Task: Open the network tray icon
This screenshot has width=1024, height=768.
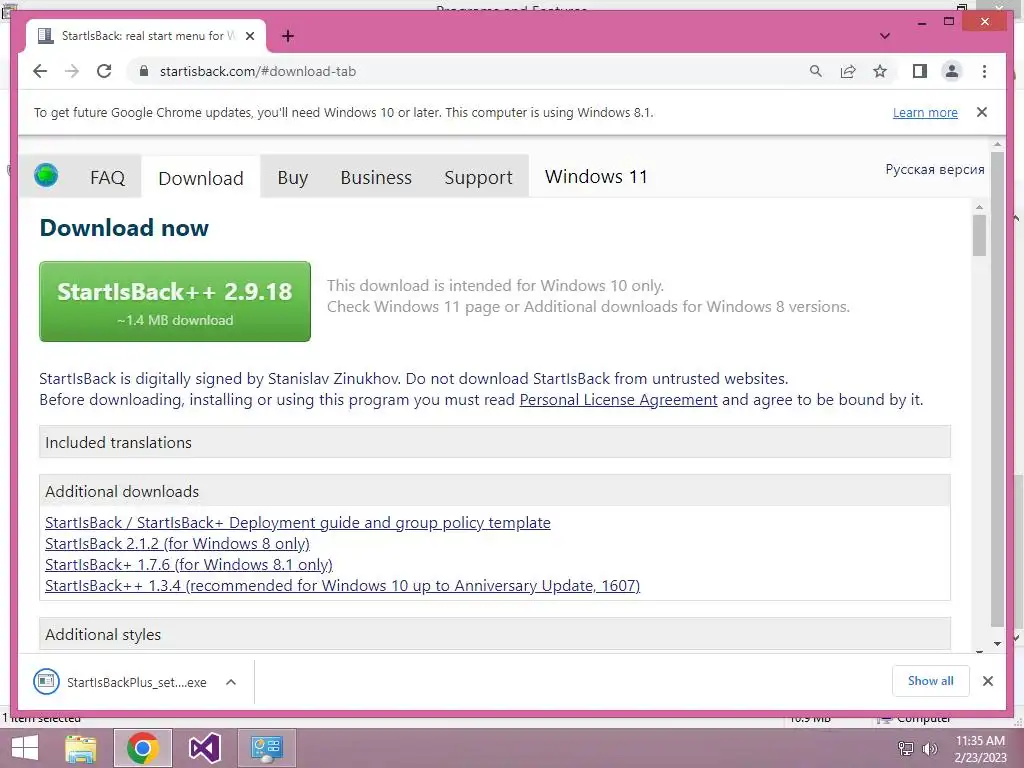Action: 905,749
